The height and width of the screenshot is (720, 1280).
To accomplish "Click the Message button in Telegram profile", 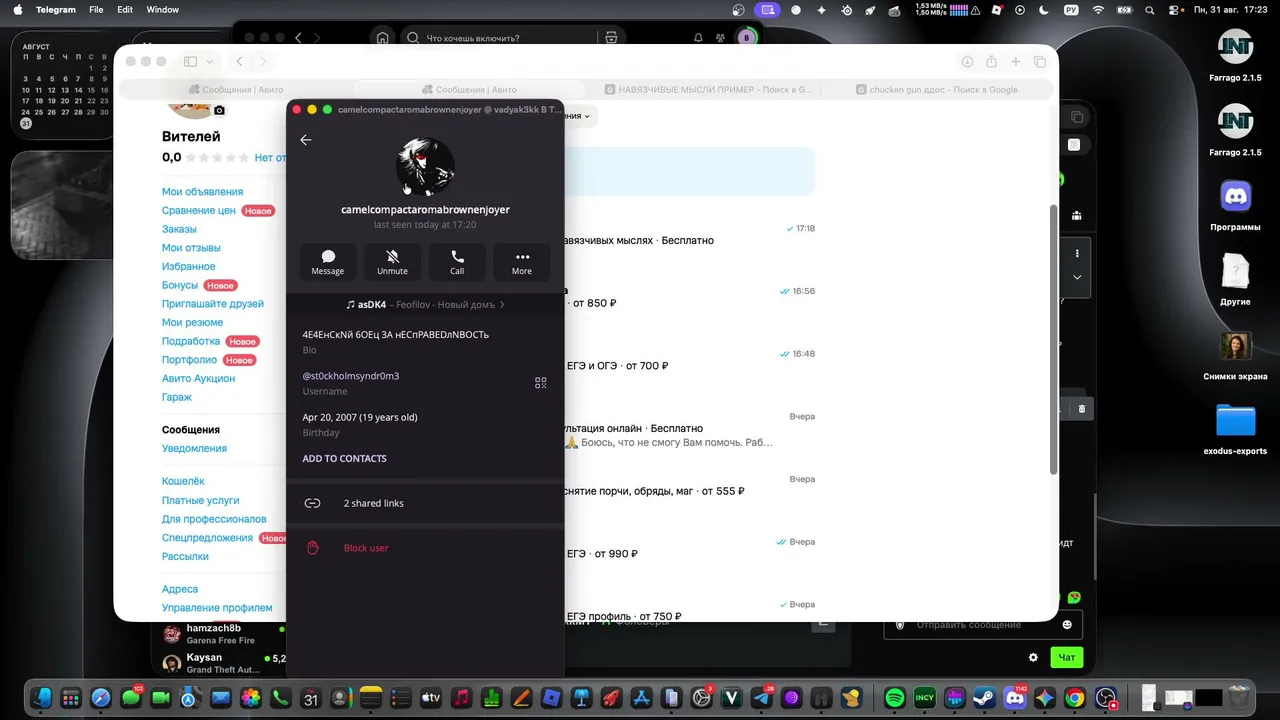I will (x=328, y=262).
